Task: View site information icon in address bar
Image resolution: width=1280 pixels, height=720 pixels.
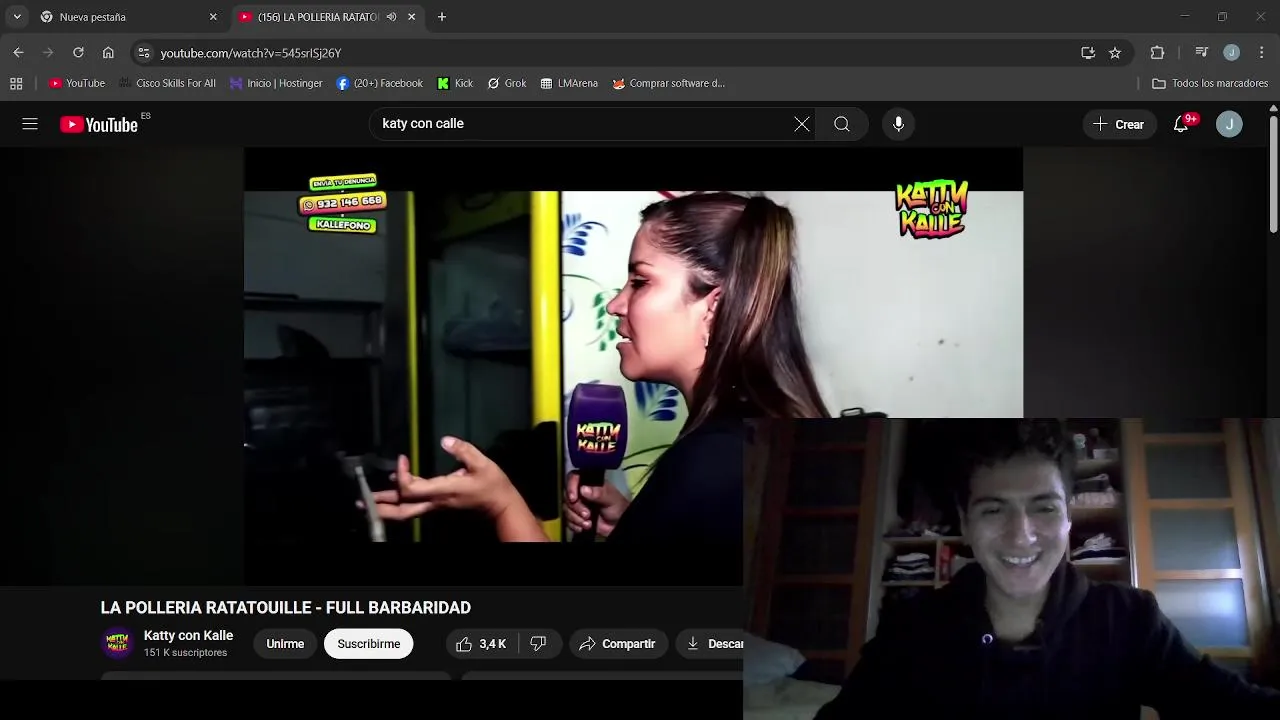Action: click(x=143, y=53)
